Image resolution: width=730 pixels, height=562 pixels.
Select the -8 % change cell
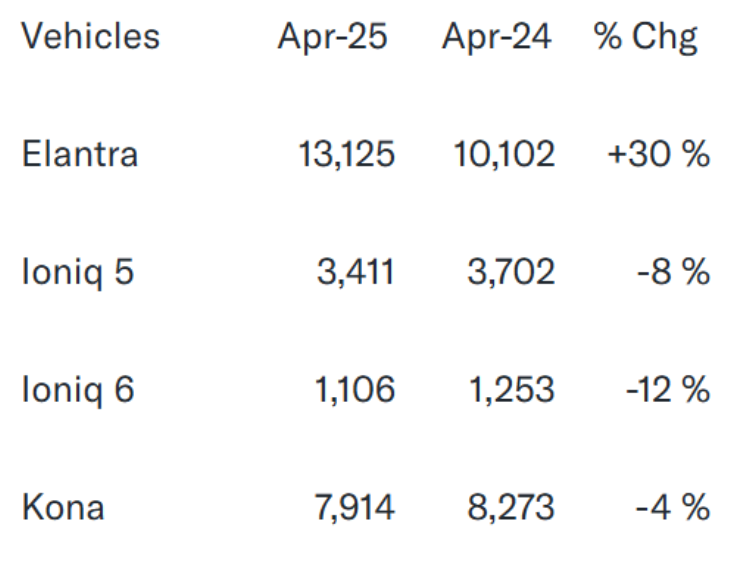click(672, 272)
